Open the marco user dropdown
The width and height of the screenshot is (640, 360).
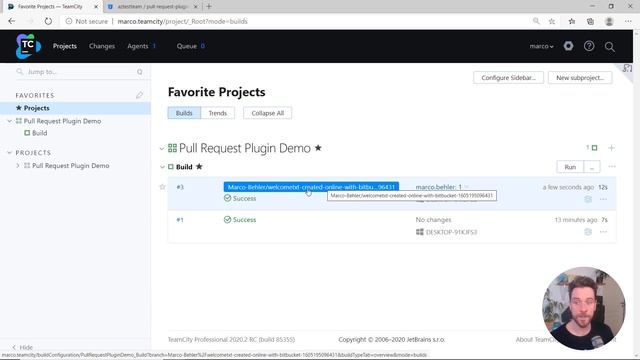(542, 46)
